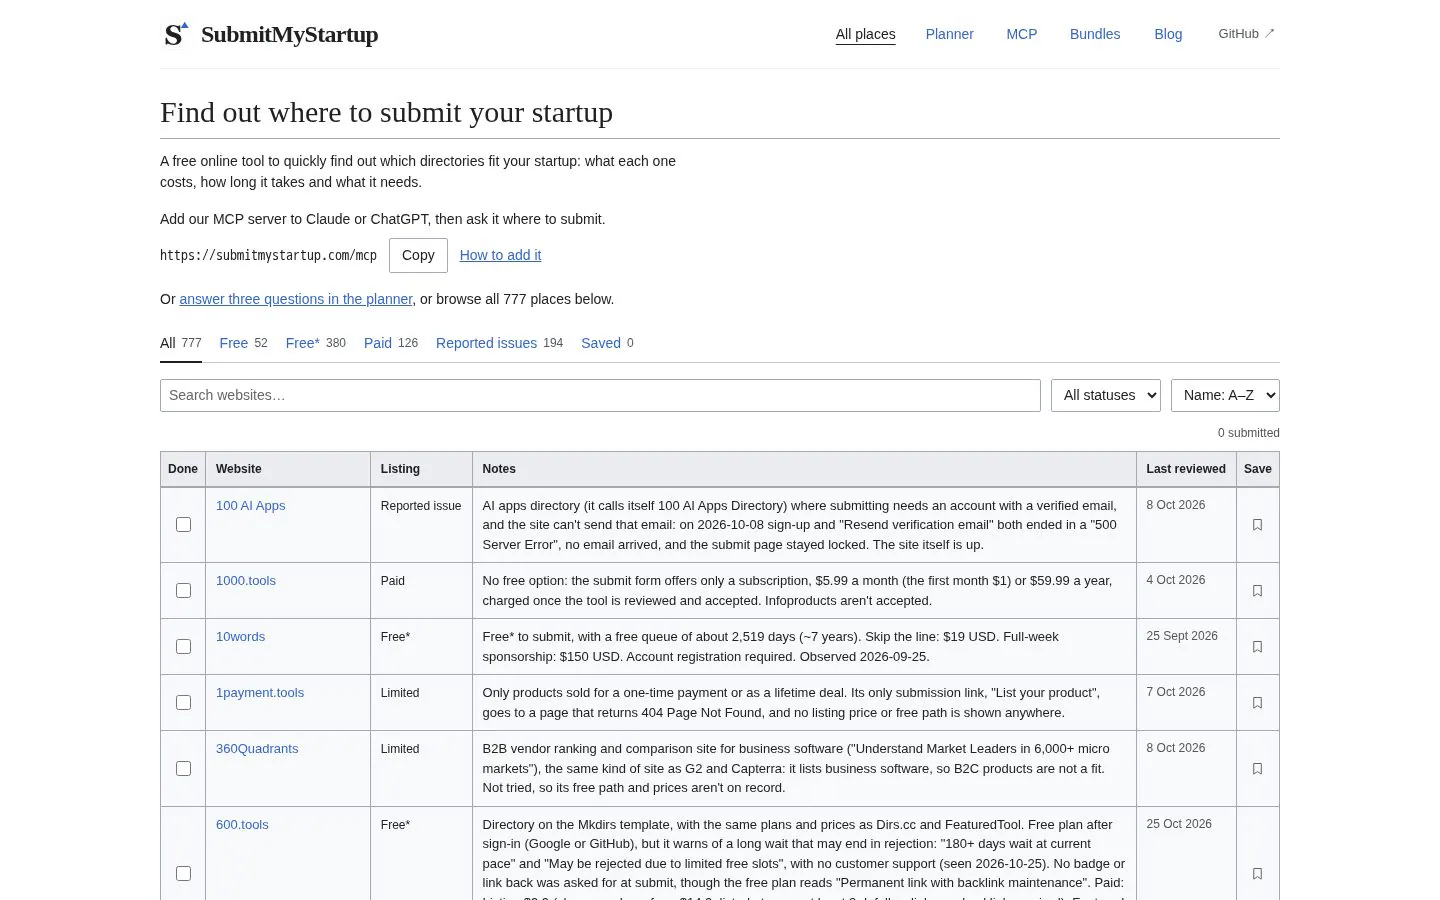Image resolution: width=1440 pixels, height=900 pixels.
Task: Save 1payment.tools using its bookmark icon
Action: [1257, 703]
